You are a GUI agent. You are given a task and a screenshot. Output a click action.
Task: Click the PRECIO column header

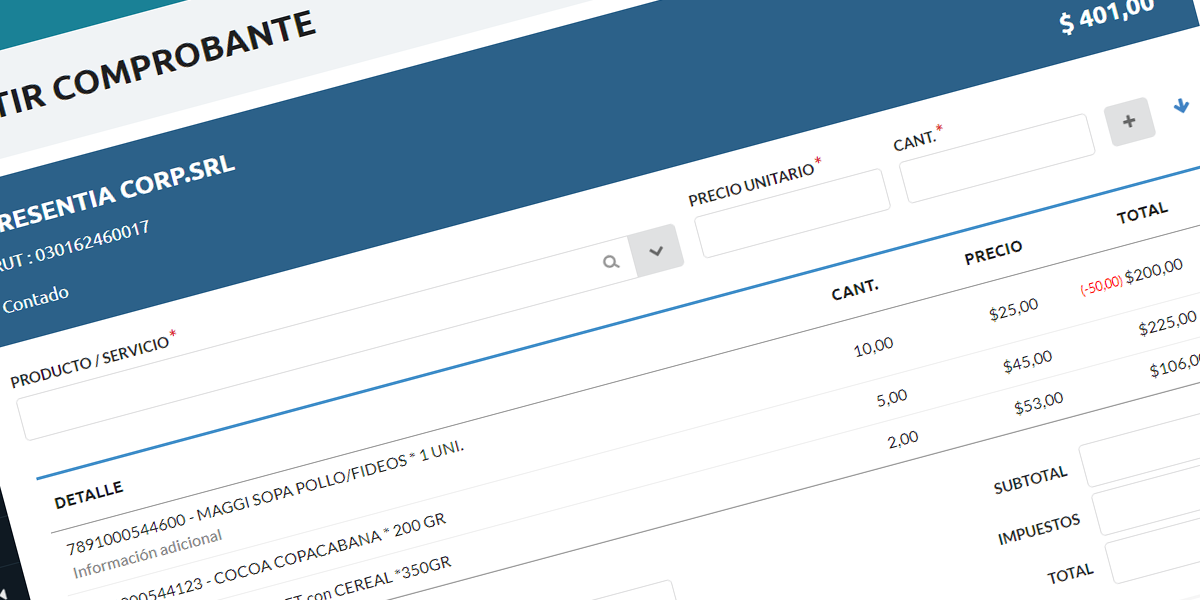993,253
